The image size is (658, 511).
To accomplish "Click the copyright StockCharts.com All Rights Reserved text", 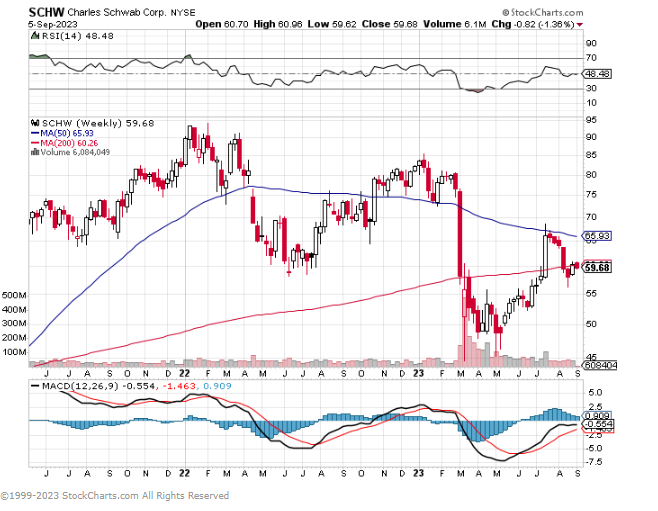I will click(115, 496).
